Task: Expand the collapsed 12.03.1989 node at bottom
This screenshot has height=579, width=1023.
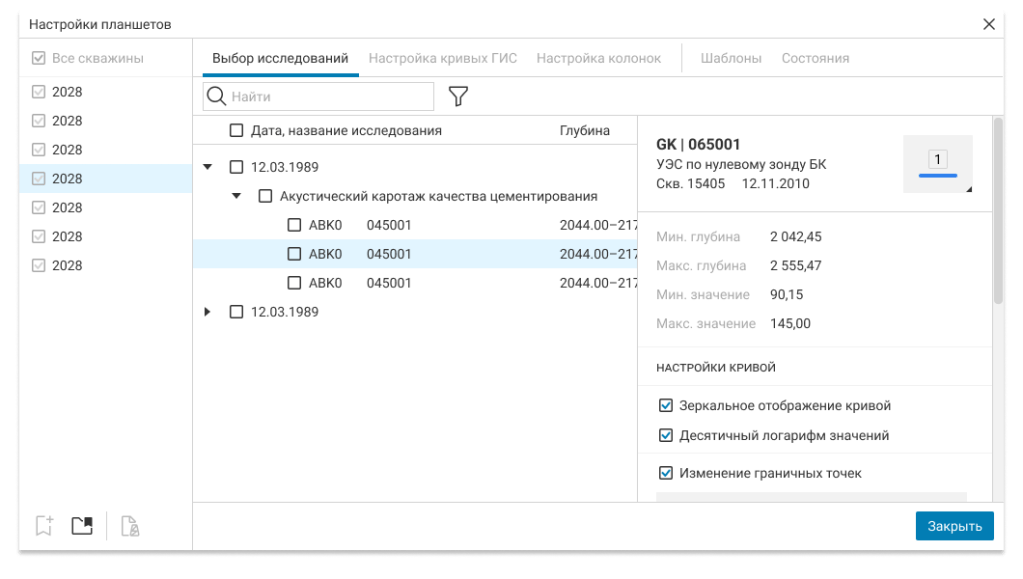Action: [208, 312]
